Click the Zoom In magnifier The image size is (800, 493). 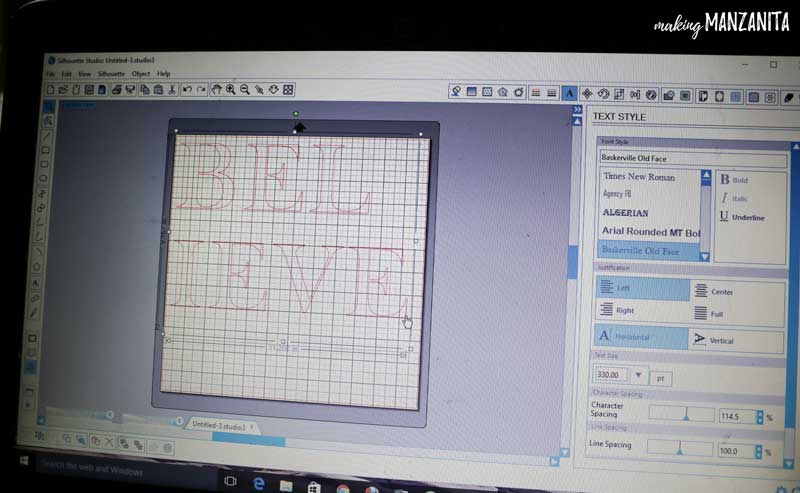pyautogui.click(x=231, y=90)
